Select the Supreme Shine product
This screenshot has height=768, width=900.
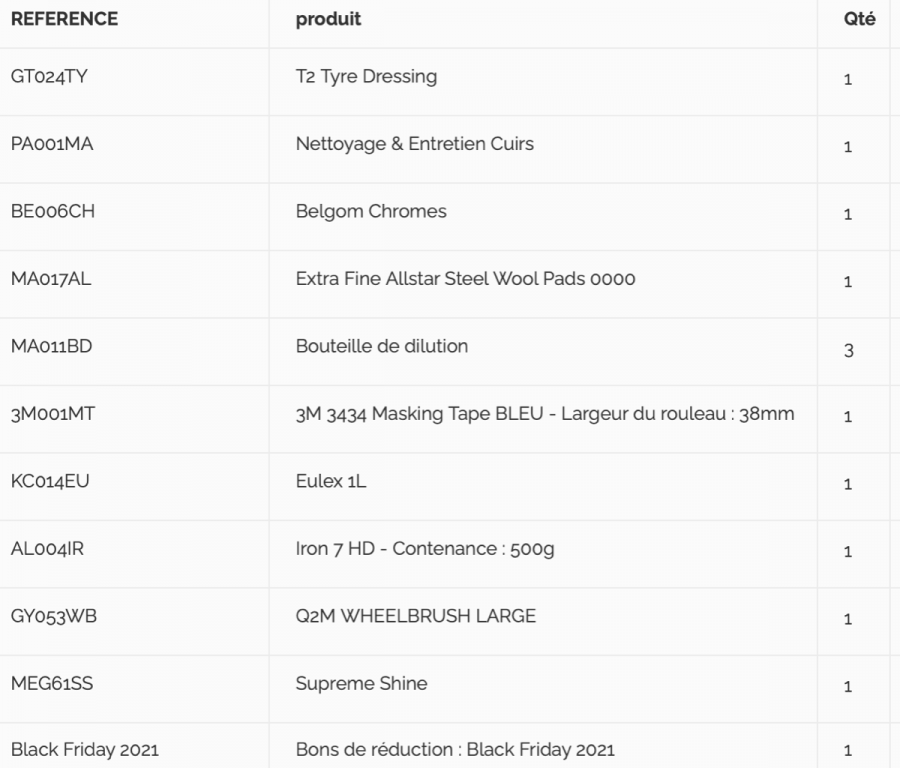click(361, 684)
